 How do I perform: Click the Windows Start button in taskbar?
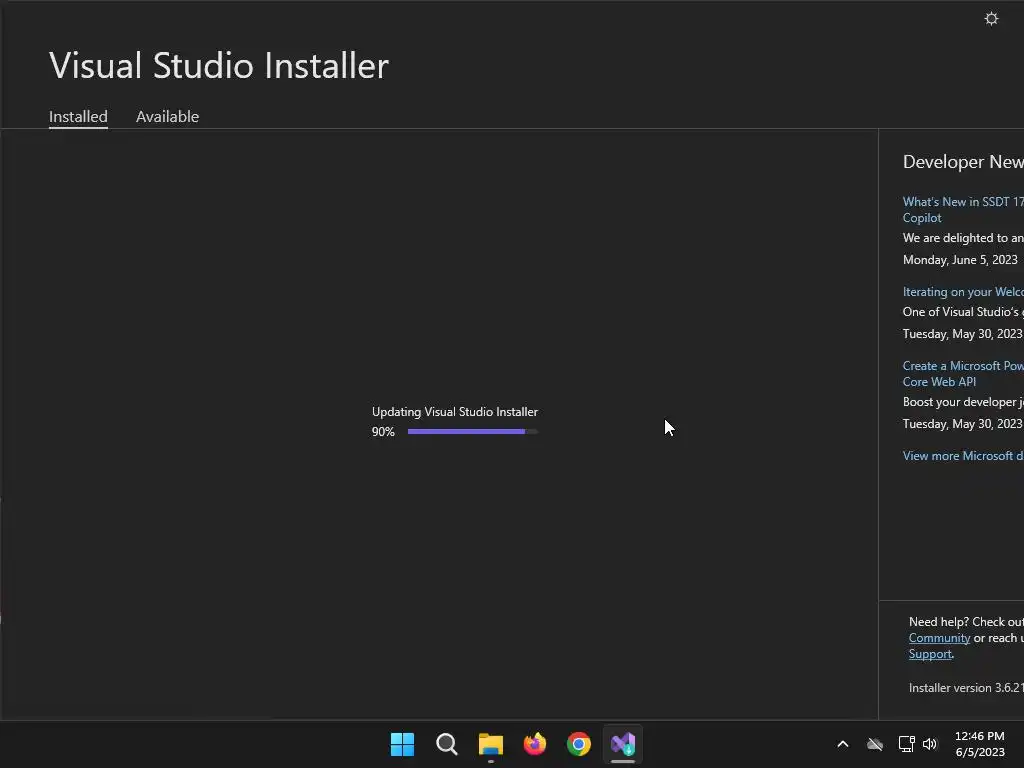(x=402, y=744)
